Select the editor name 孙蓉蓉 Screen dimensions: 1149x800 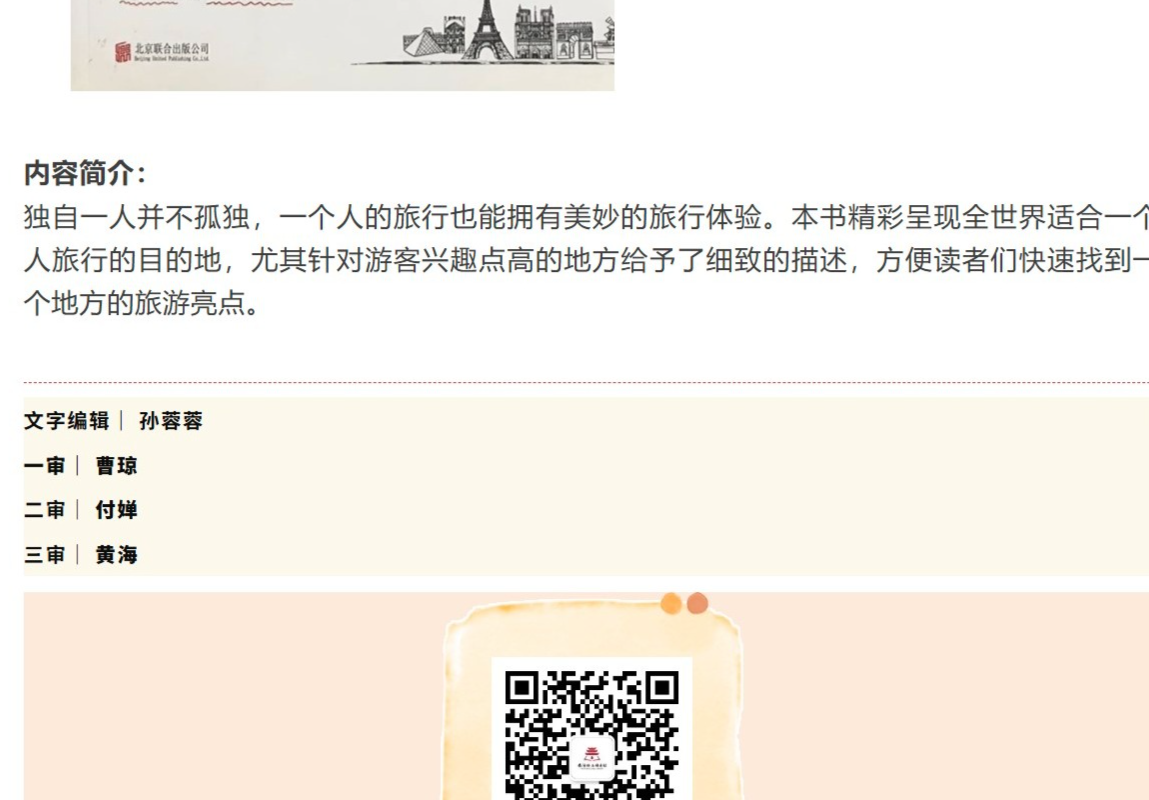pos(171,421)
